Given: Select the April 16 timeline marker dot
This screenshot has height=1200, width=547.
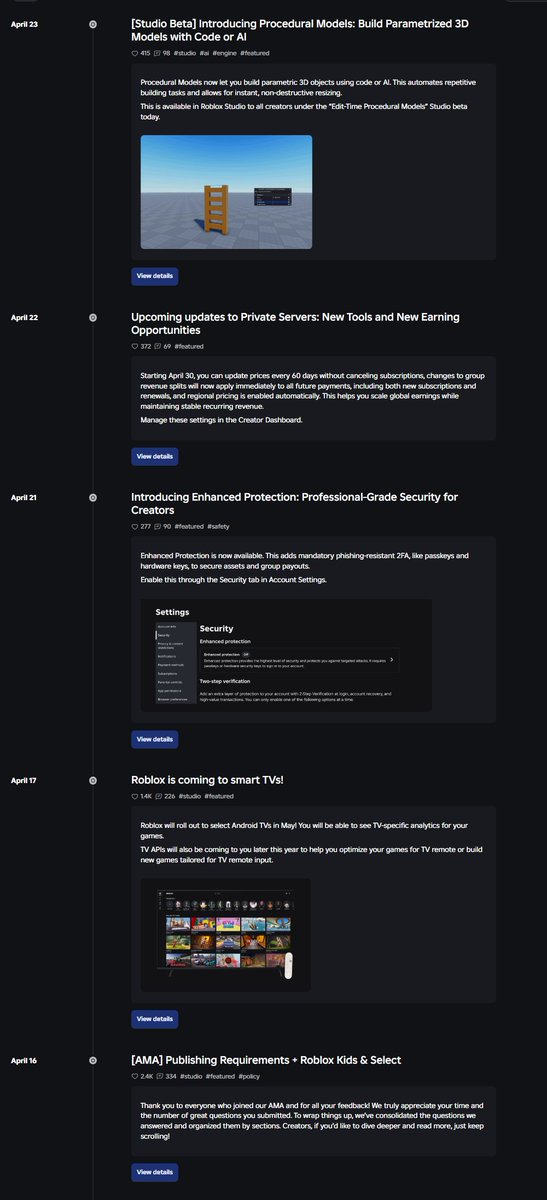Looking at the screenshot, I should tap(93, 1060).
